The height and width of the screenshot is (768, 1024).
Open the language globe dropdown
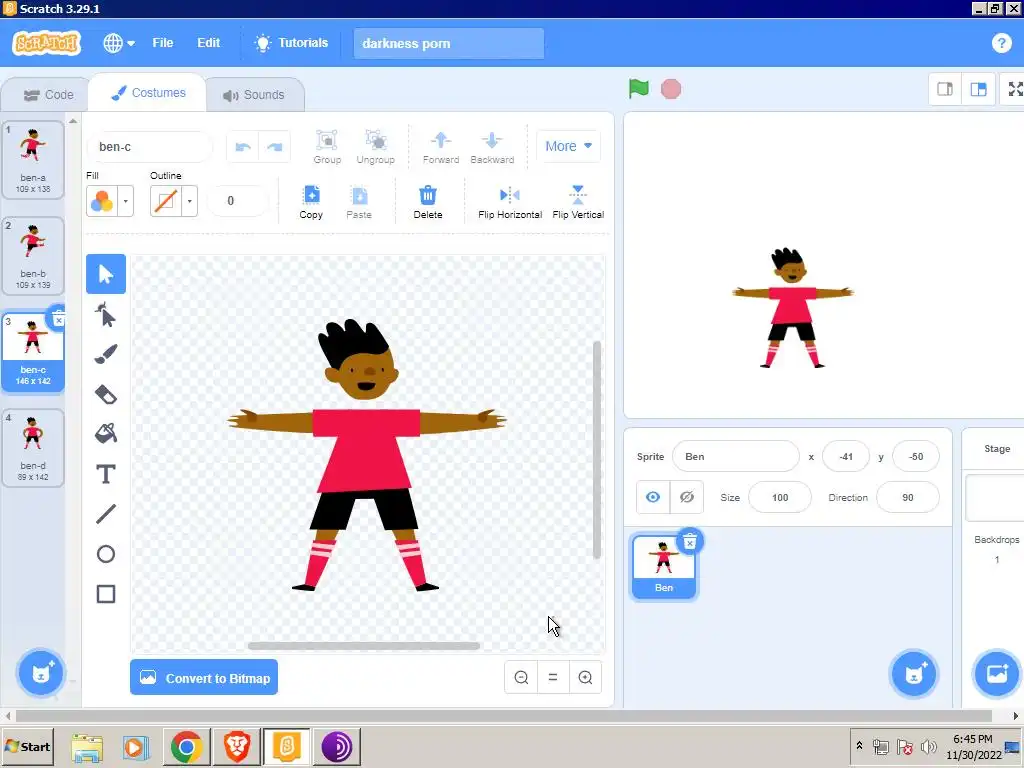tap(119, 43)
